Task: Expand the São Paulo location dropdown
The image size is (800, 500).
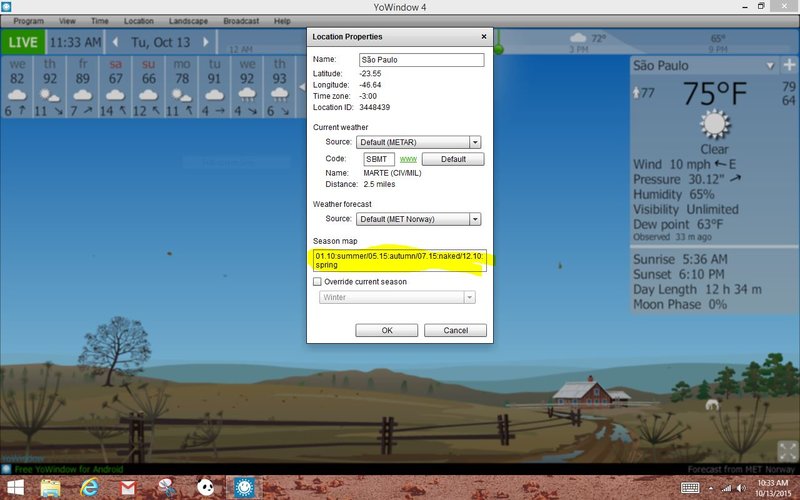Action: [x=770, y=66]
